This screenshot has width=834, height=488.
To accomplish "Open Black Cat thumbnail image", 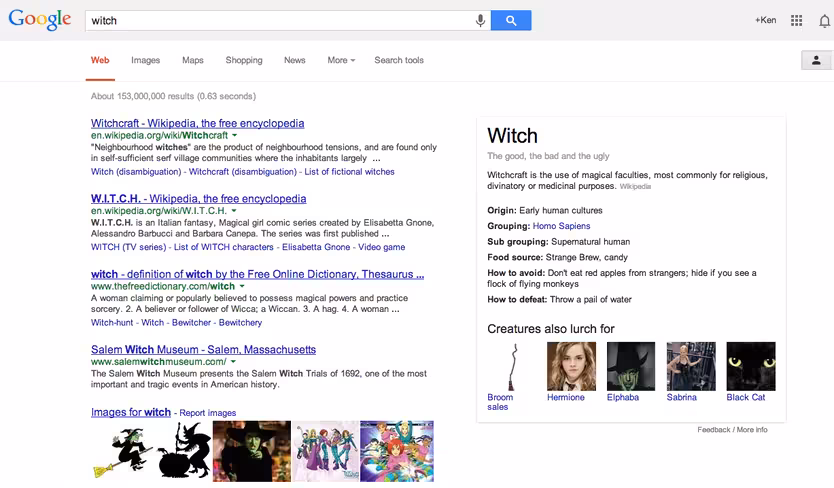I will pos(751,367).
